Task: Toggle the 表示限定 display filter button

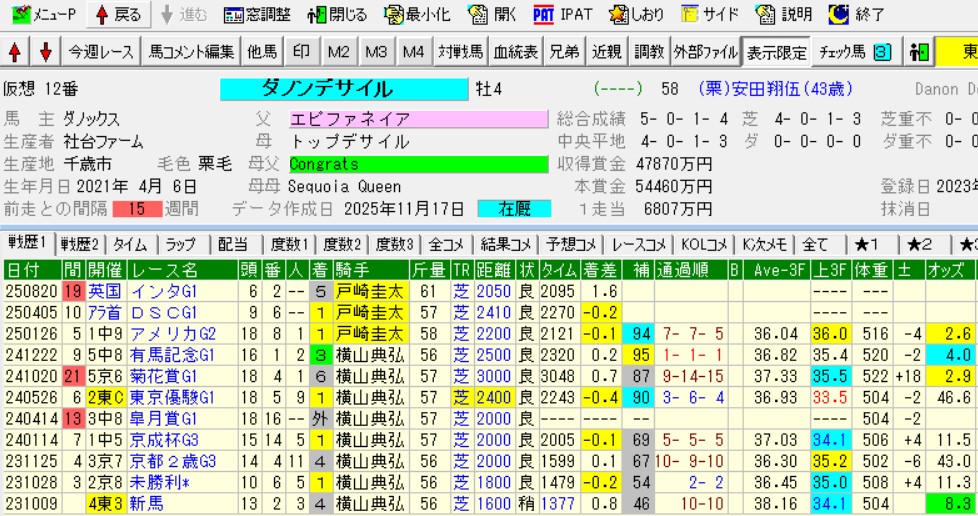Action: point(775,53)
